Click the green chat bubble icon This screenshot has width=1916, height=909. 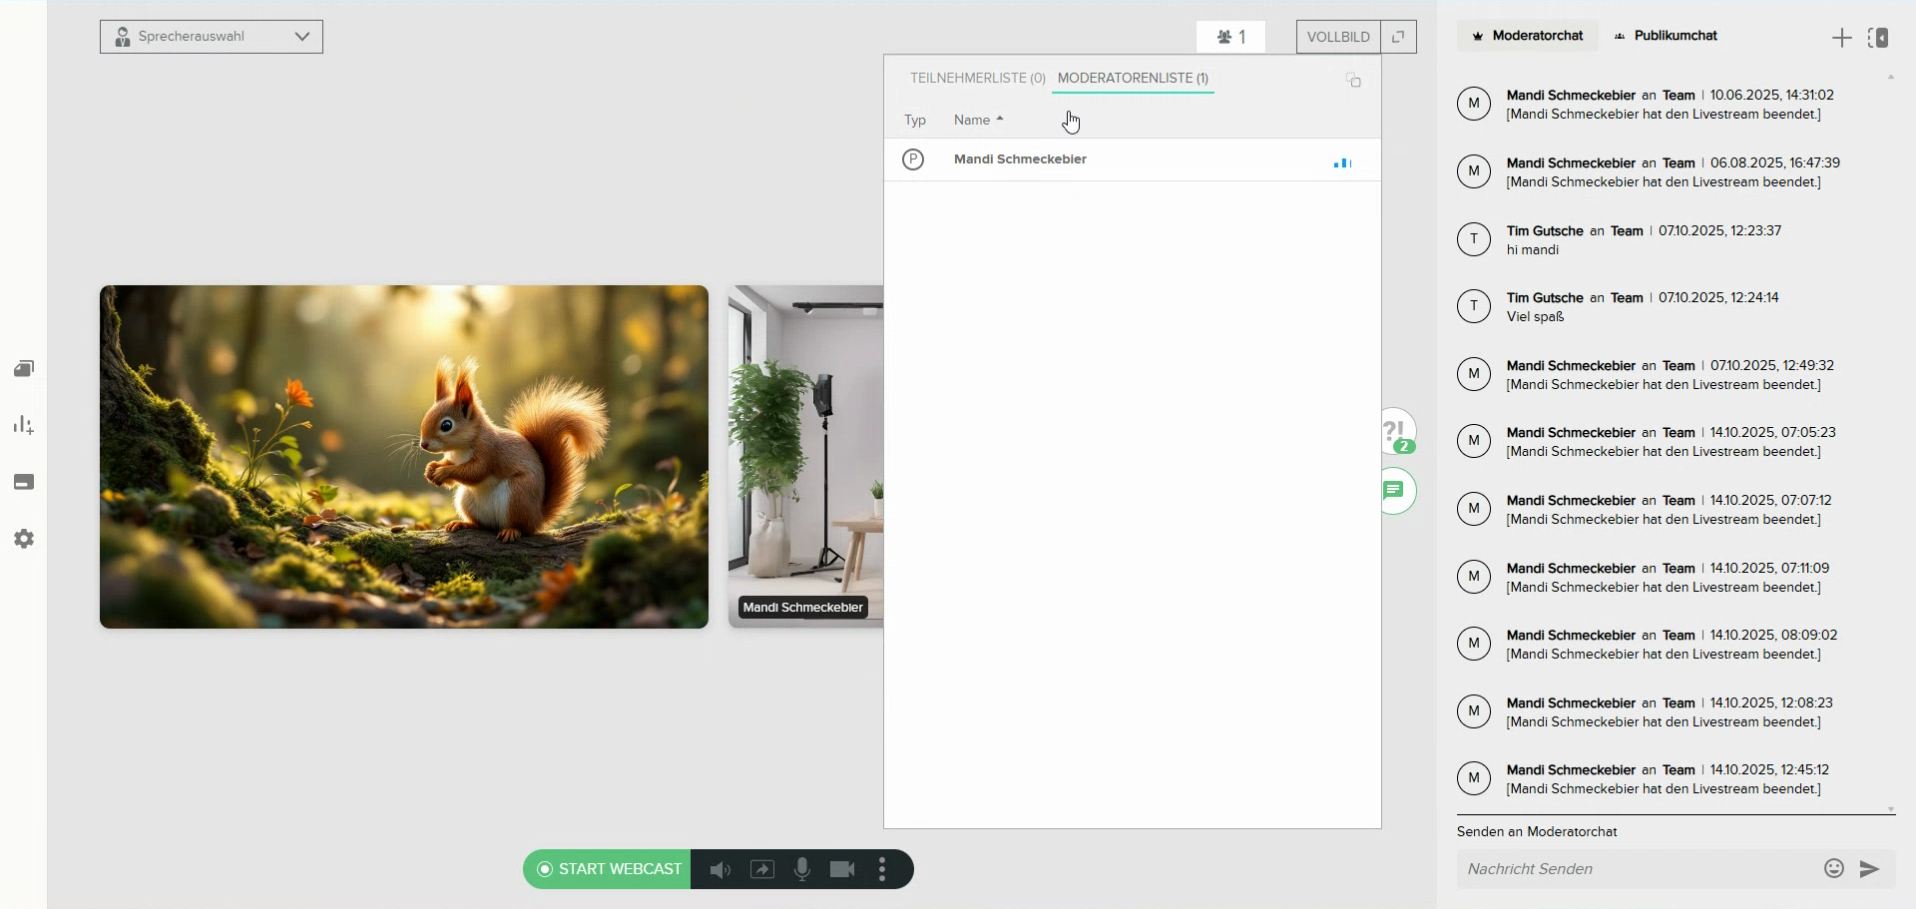click(x=1394, y=490)
